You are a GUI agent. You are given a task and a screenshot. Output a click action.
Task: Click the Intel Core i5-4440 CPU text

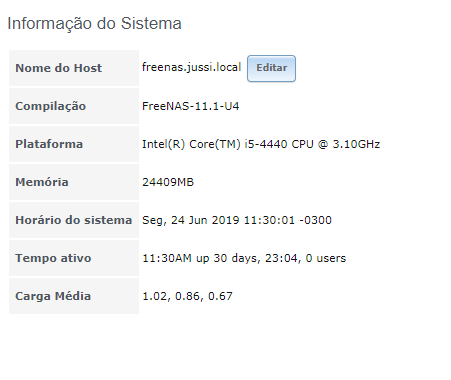[261, 144]
